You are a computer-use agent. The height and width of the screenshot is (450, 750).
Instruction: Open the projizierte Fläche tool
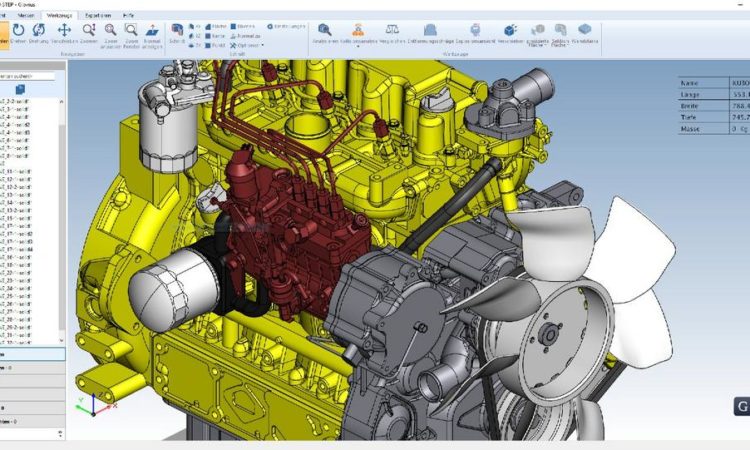click(x=537, y=35)
